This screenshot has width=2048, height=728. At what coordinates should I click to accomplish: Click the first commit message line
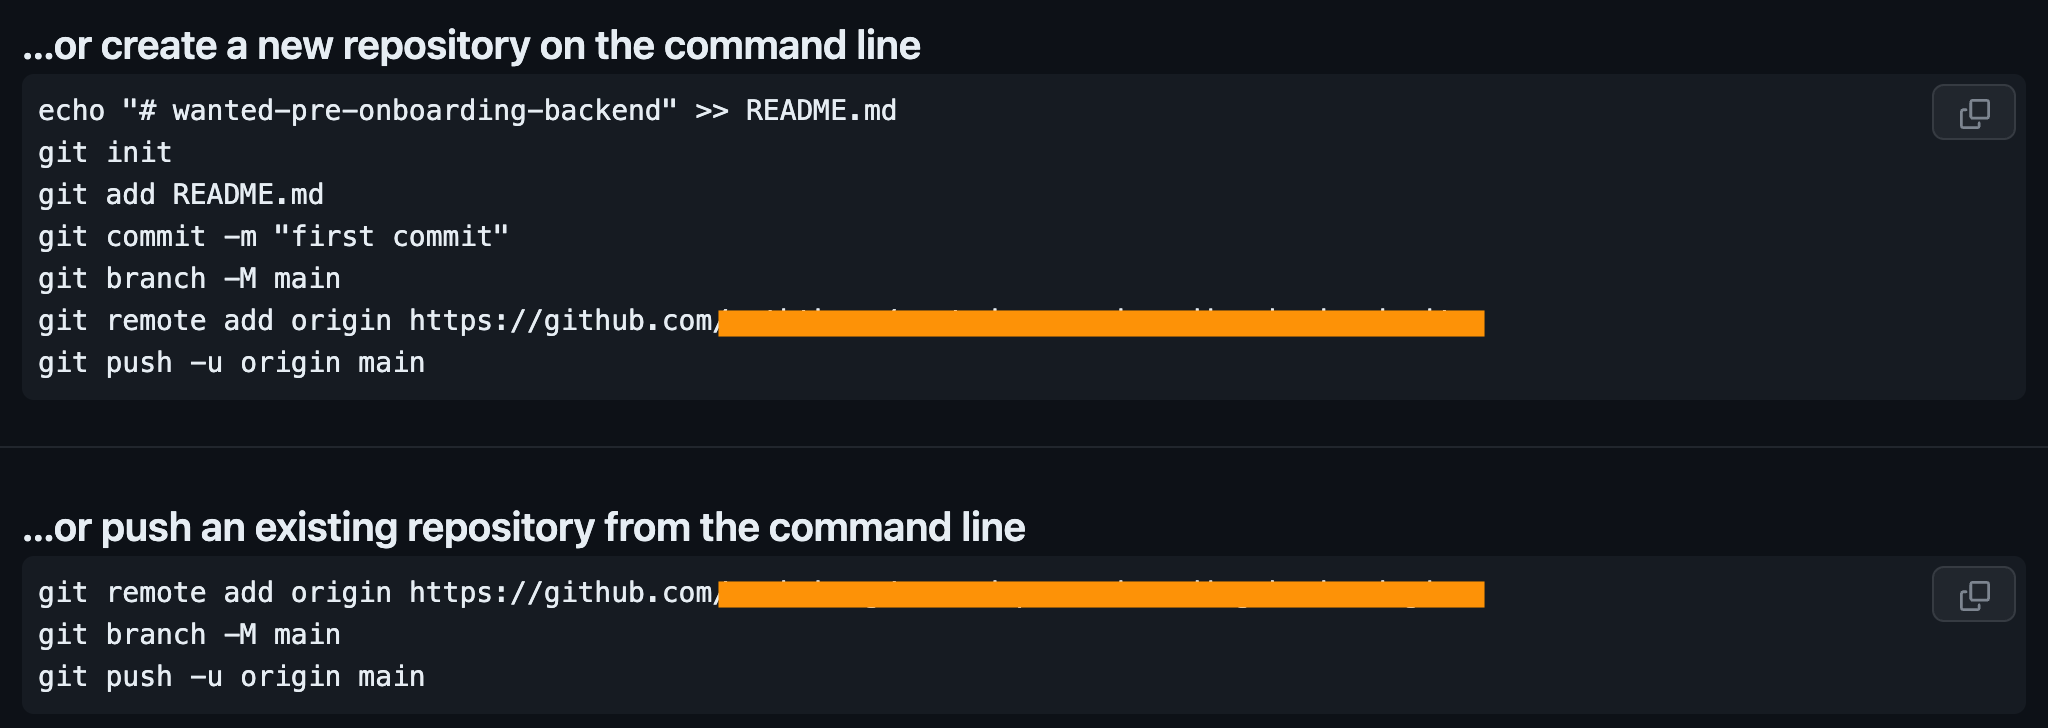point(272,236)
